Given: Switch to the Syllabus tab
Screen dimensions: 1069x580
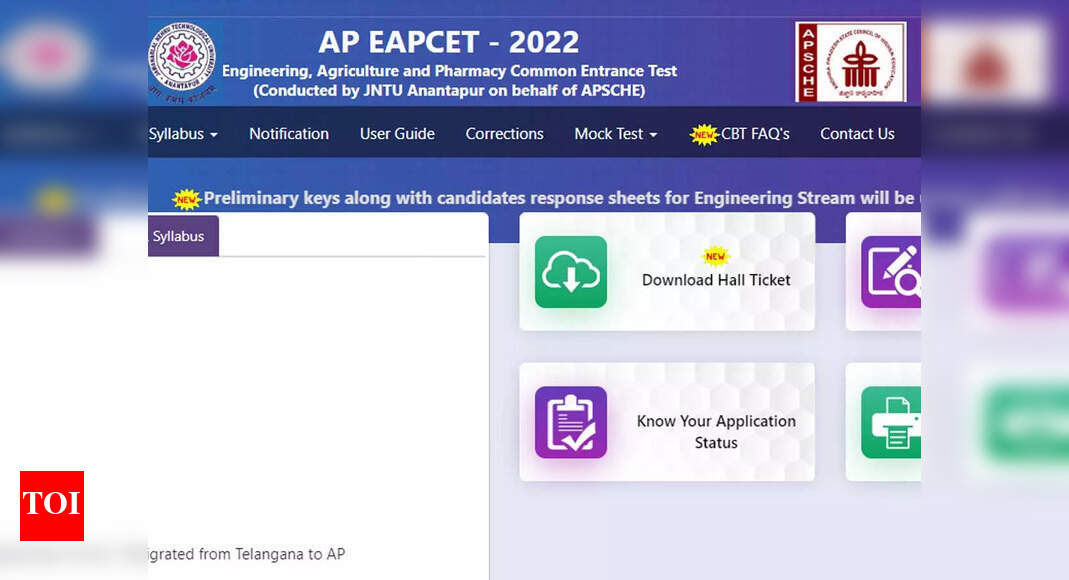Looking at the screenshot, I should pos(182,236).
